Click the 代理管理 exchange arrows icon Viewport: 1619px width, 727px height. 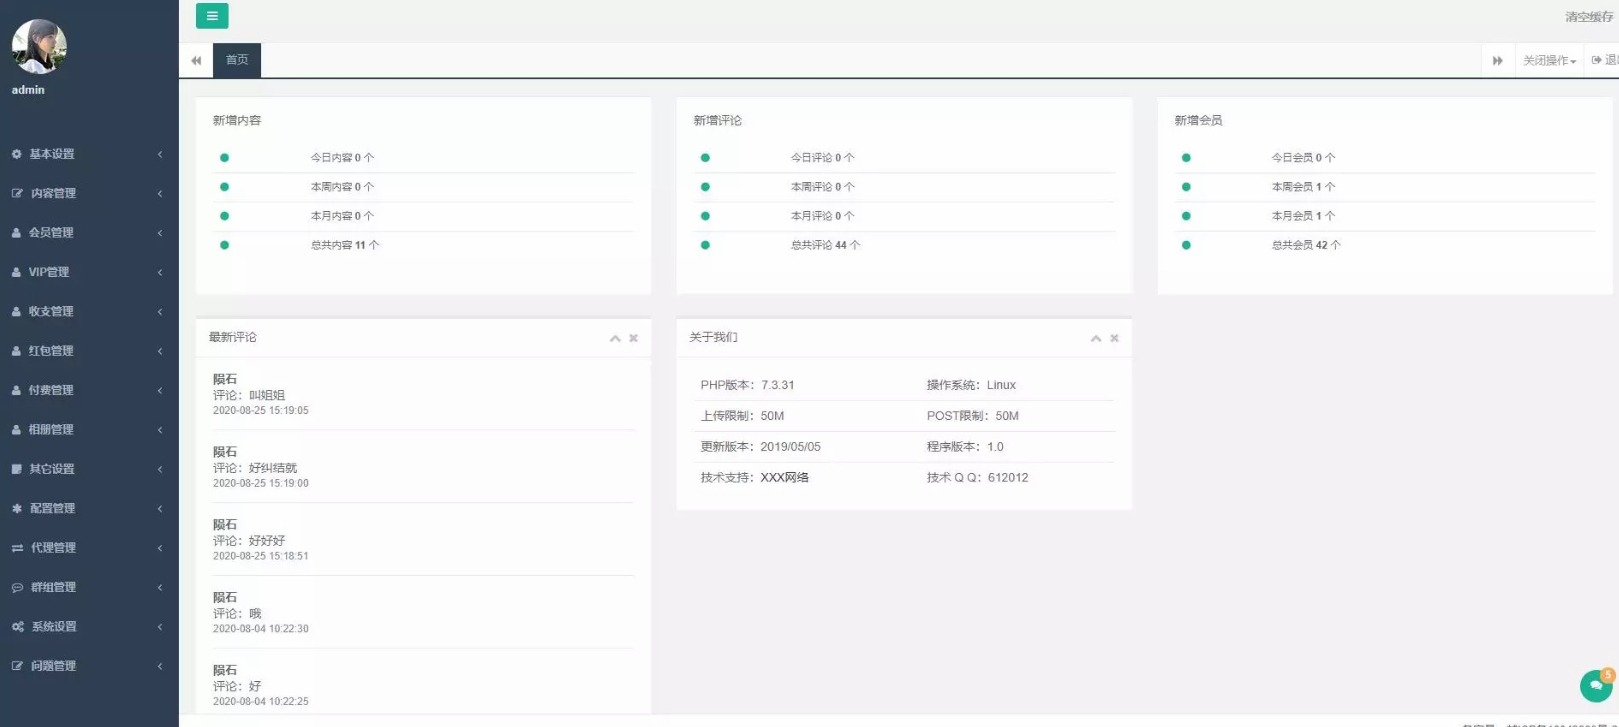click(x=17, y=548)
